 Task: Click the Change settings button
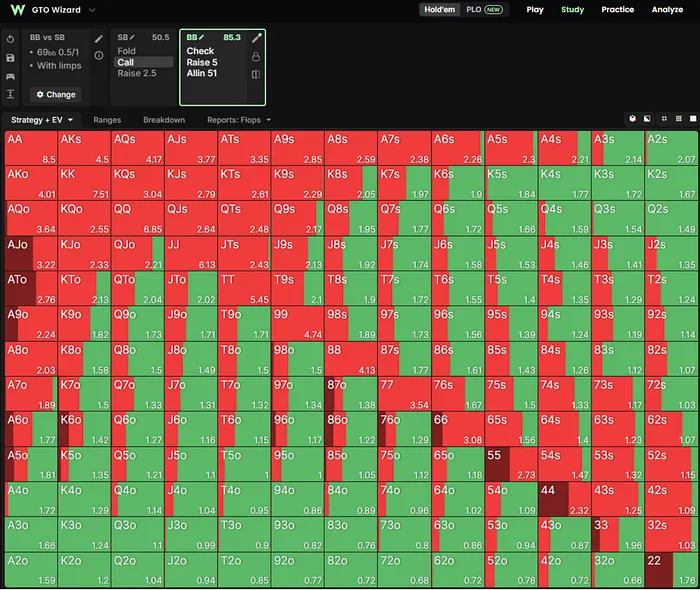(56, 95)
